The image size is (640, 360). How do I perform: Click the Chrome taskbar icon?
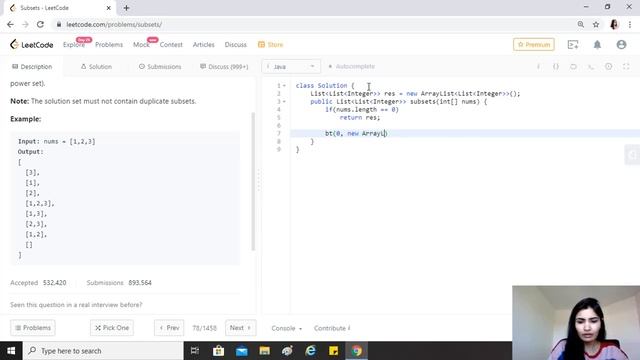point(357,351)
